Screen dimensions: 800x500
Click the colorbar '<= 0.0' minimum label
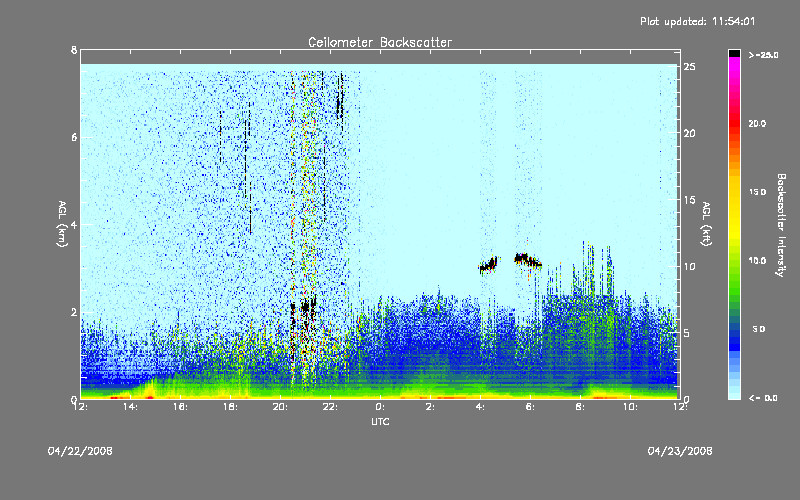point(763,398)
